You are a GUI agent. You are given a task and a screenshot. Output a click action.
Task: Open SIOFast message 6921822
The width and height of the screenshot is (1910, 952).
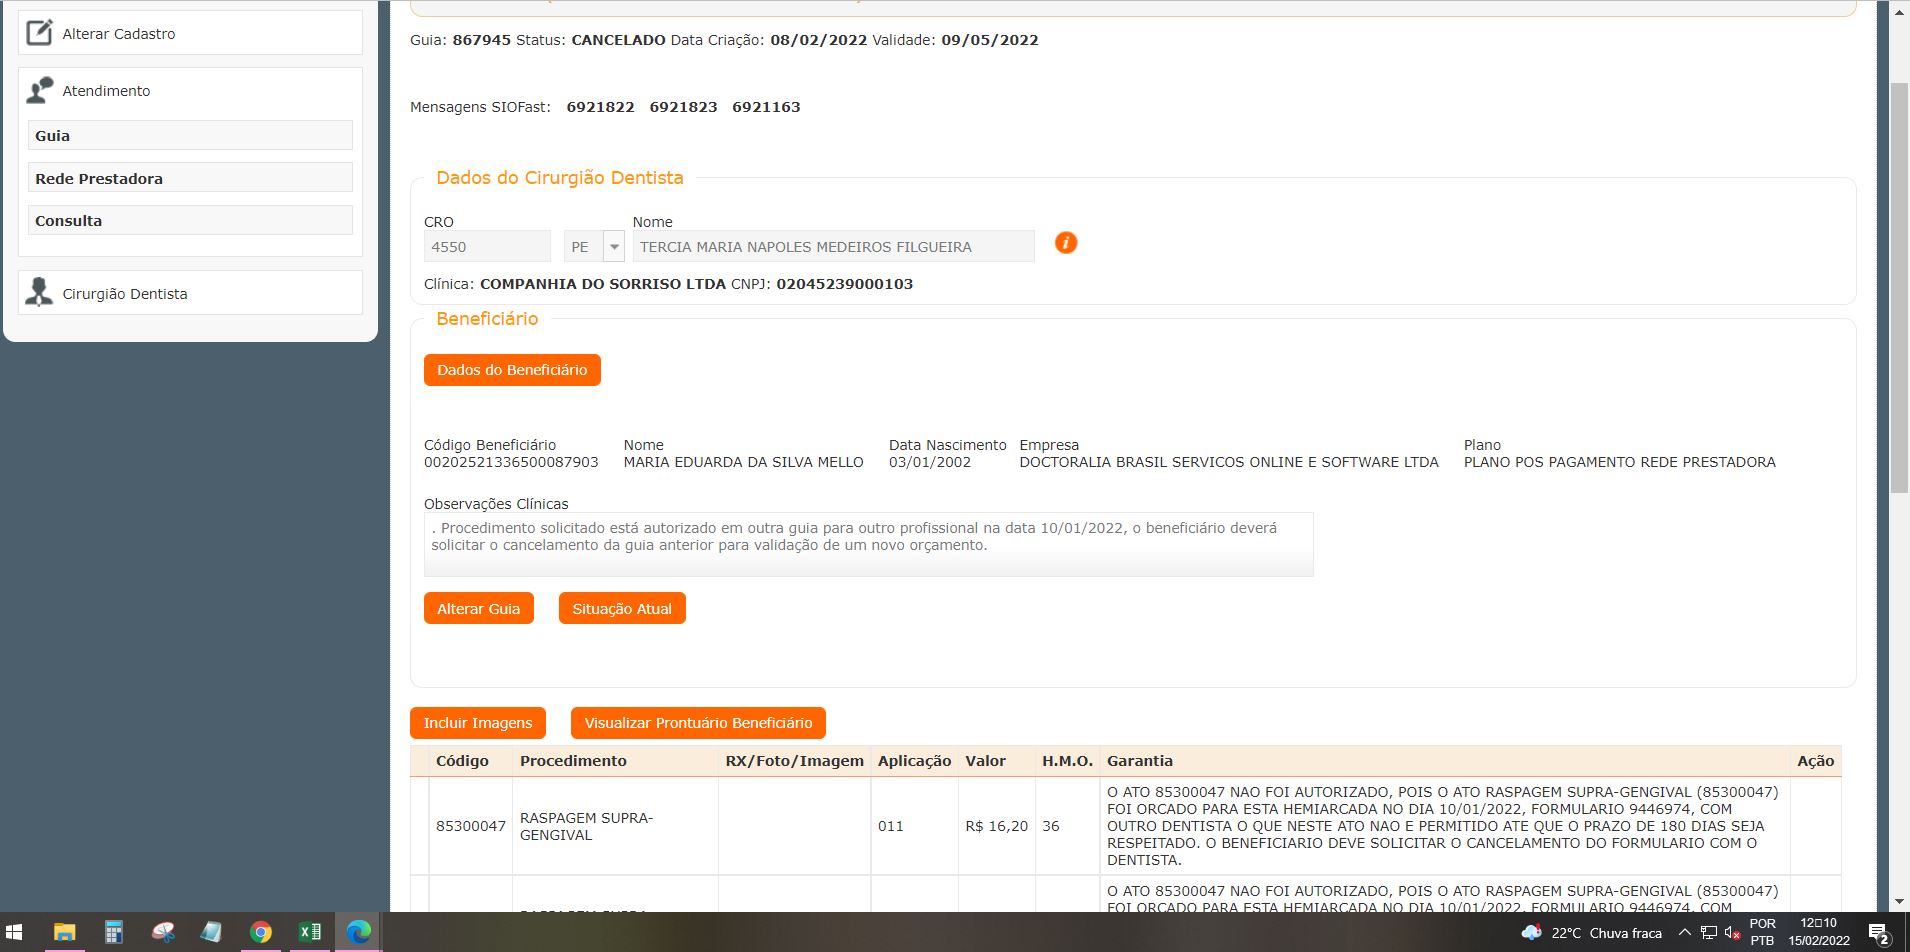tap(600, 107)
